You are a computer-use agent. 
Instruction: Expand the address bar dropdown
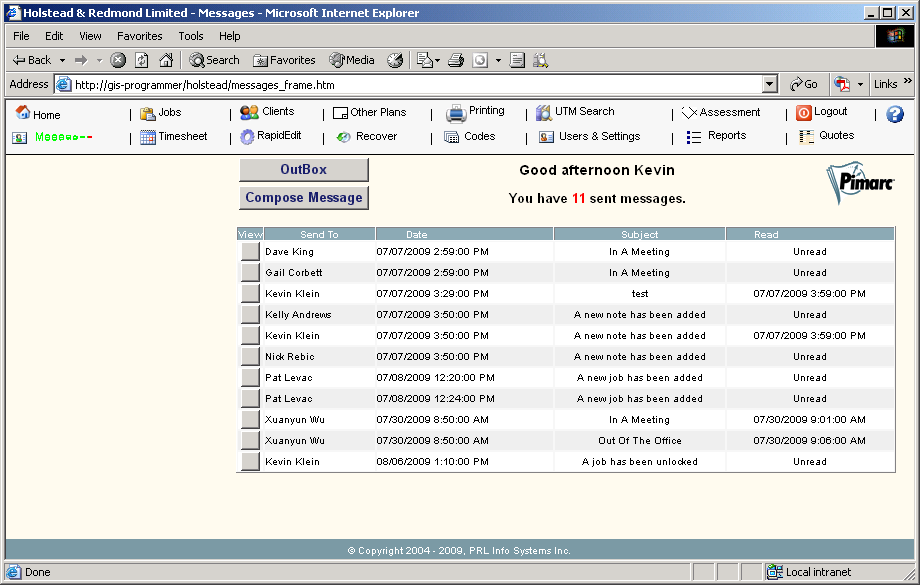[x=770, y=84]
